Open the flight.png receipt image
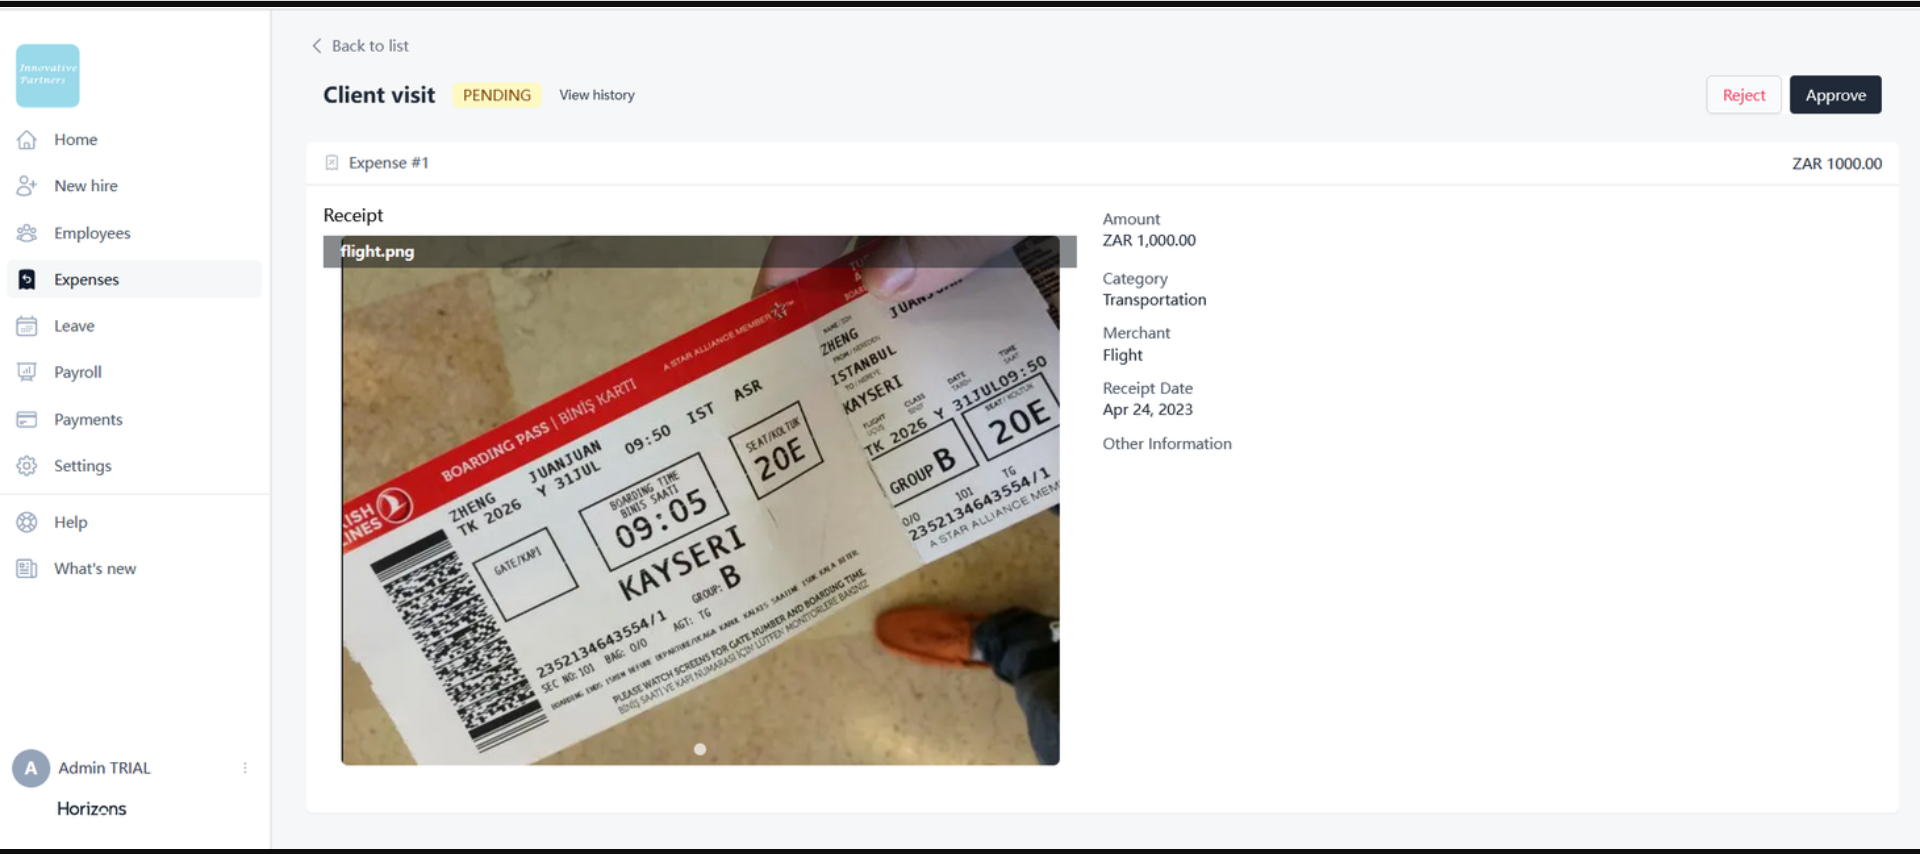Screen dimensions: 1920x854 click(700, 501)
